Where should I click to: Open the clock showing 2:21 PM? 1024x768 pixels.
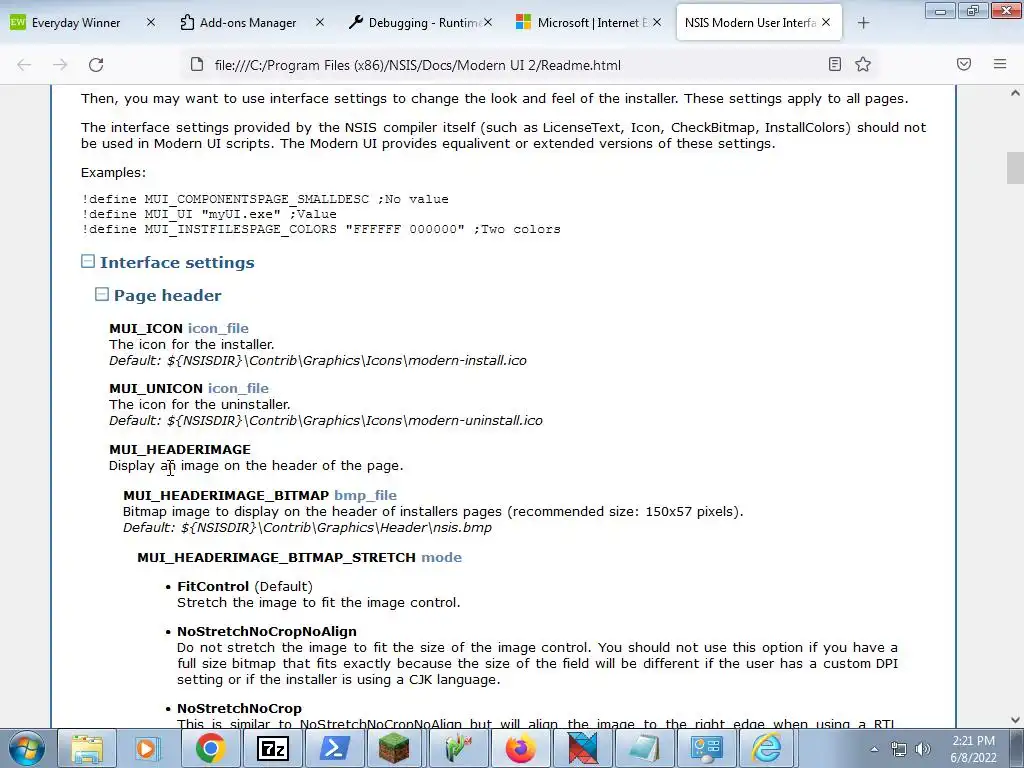[973, 749]
